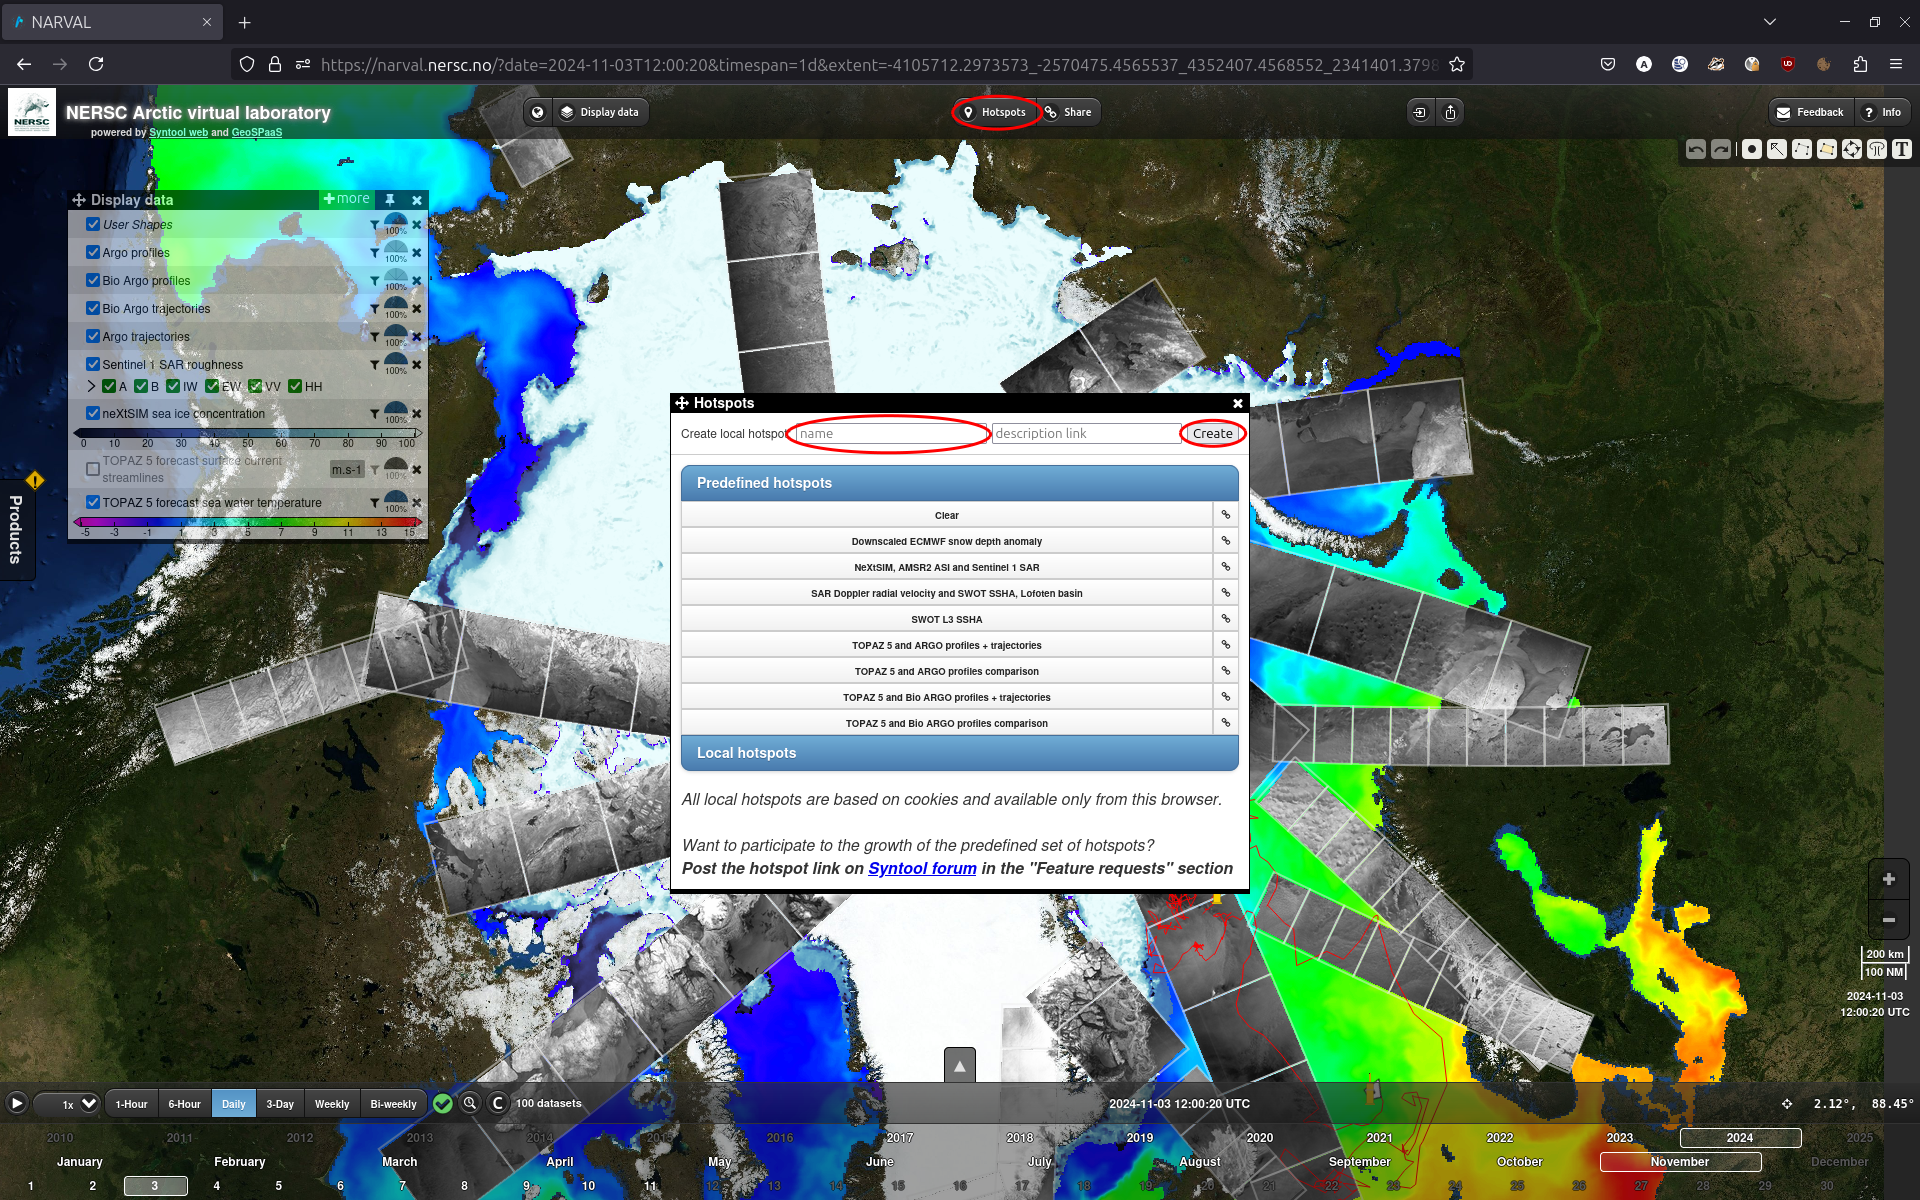
Task: Select the point drawing tool
Action: 1752,149
